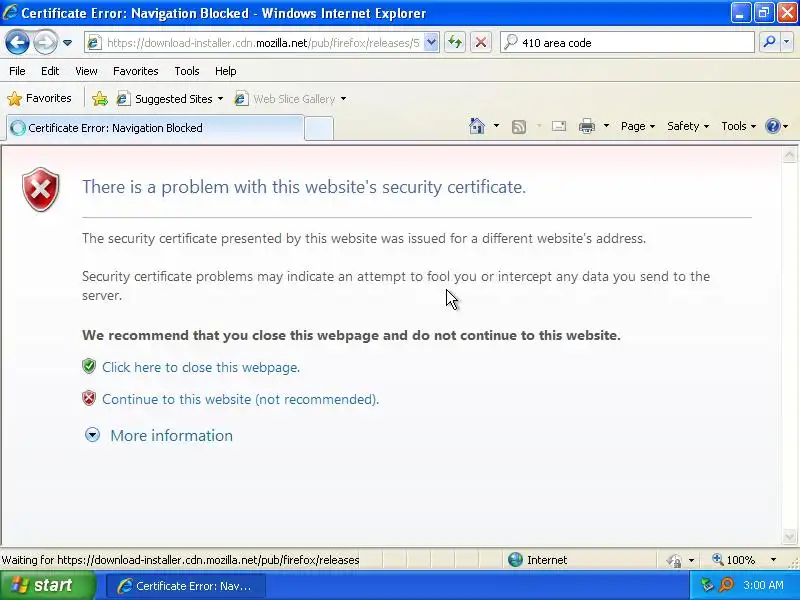Viewport: 800px width, 600px height.
Task: Click the Home icon in command bar
Action: pos(477,126)
